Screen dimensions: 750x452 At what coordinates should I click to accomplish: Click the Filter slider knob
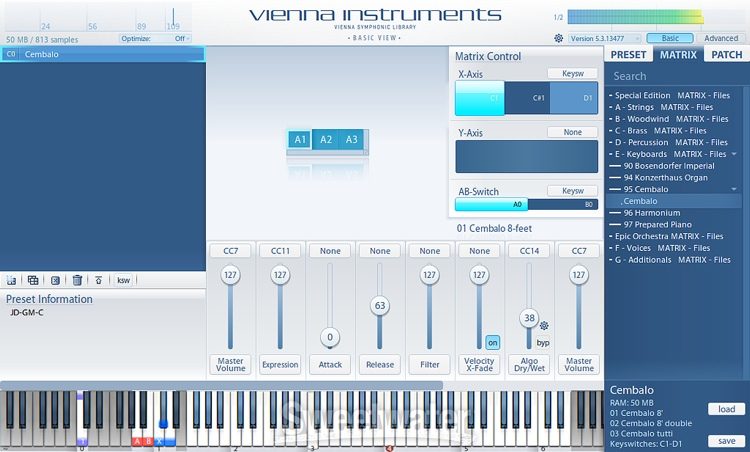(x=430, y=275)
